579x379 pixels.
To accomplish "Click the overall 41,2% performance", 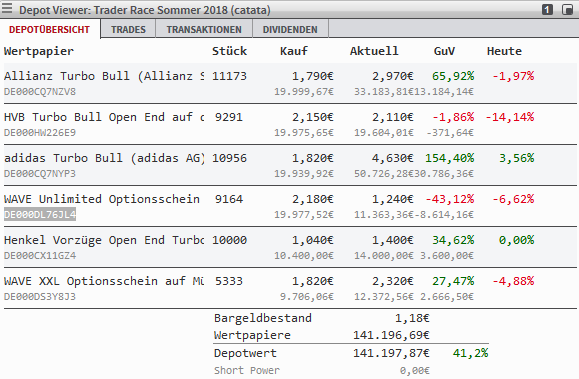I will click(x=471, y=353).
